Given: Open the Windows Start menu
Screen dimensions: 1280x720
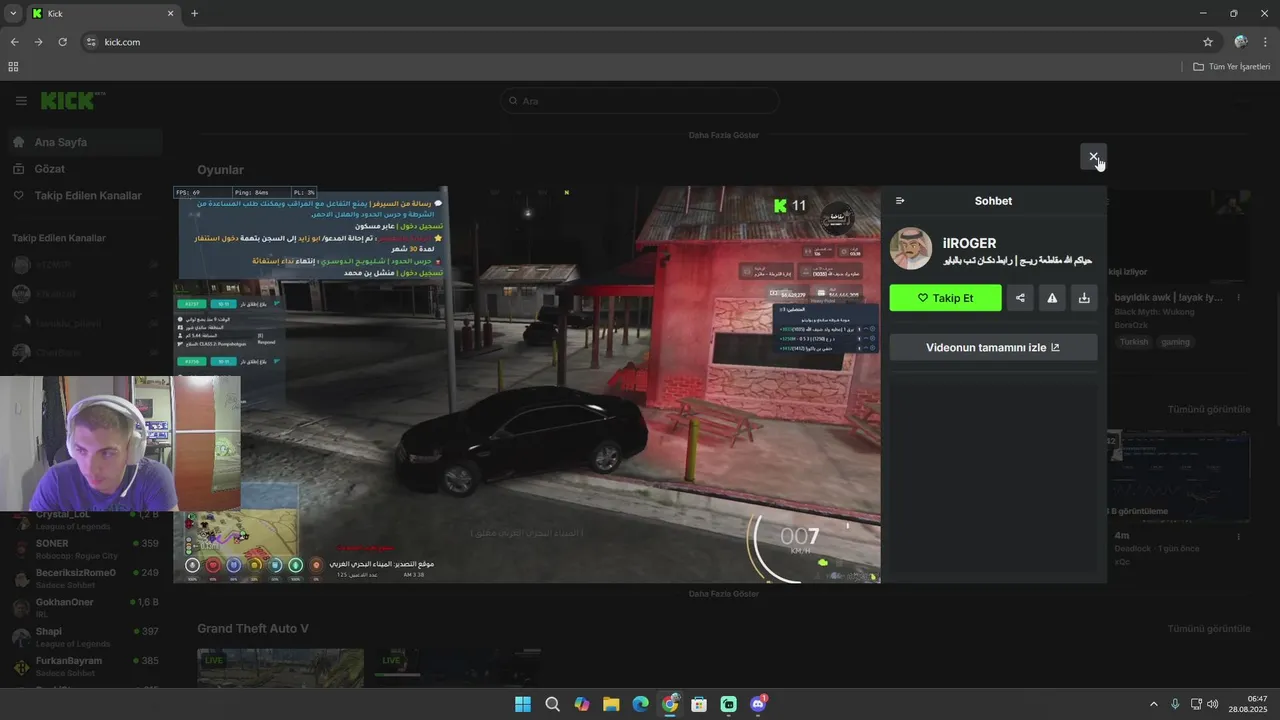Looking at the screenshot, I should pyautogui.click(x=523, y=704).
